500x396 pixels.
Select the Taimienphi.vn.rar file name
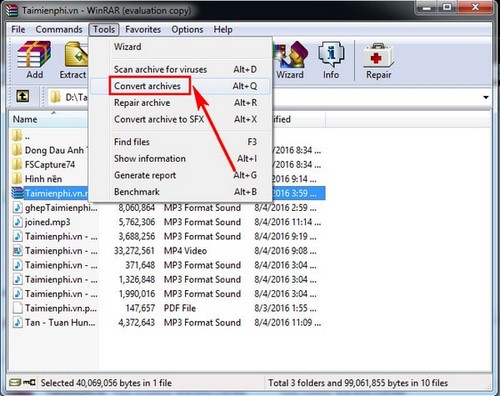(57, 193)
